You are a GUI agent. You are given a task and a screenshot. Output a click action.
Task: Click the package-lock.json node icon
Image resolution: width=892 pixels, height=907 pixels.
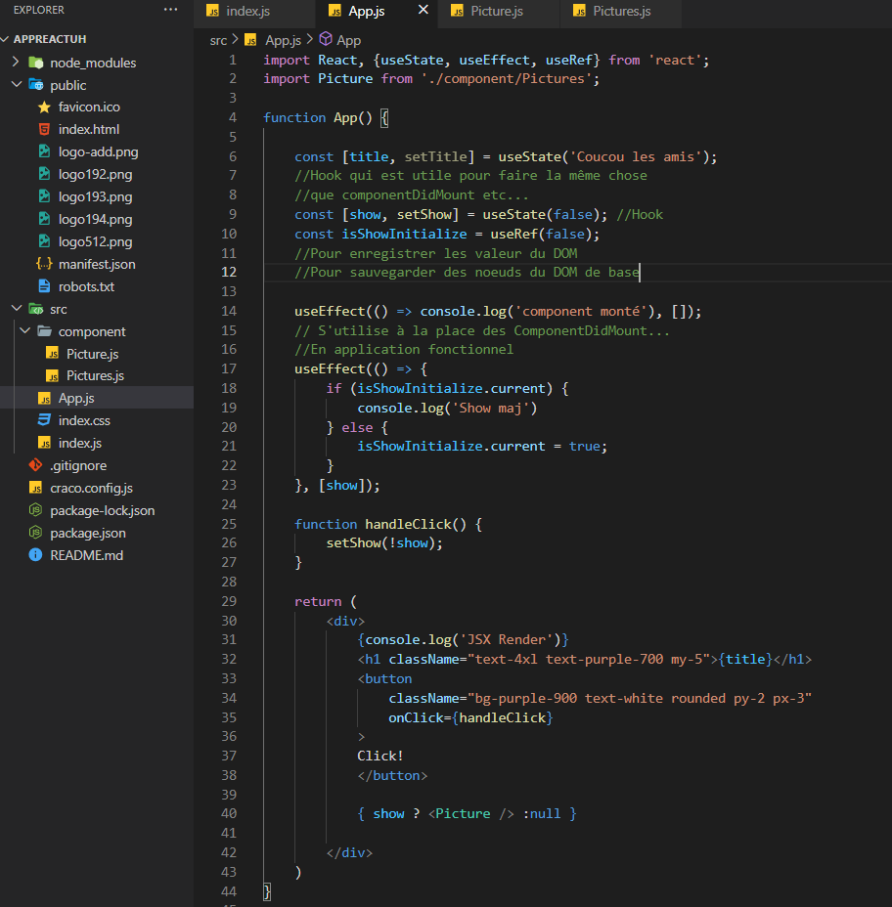coord(36,510)
